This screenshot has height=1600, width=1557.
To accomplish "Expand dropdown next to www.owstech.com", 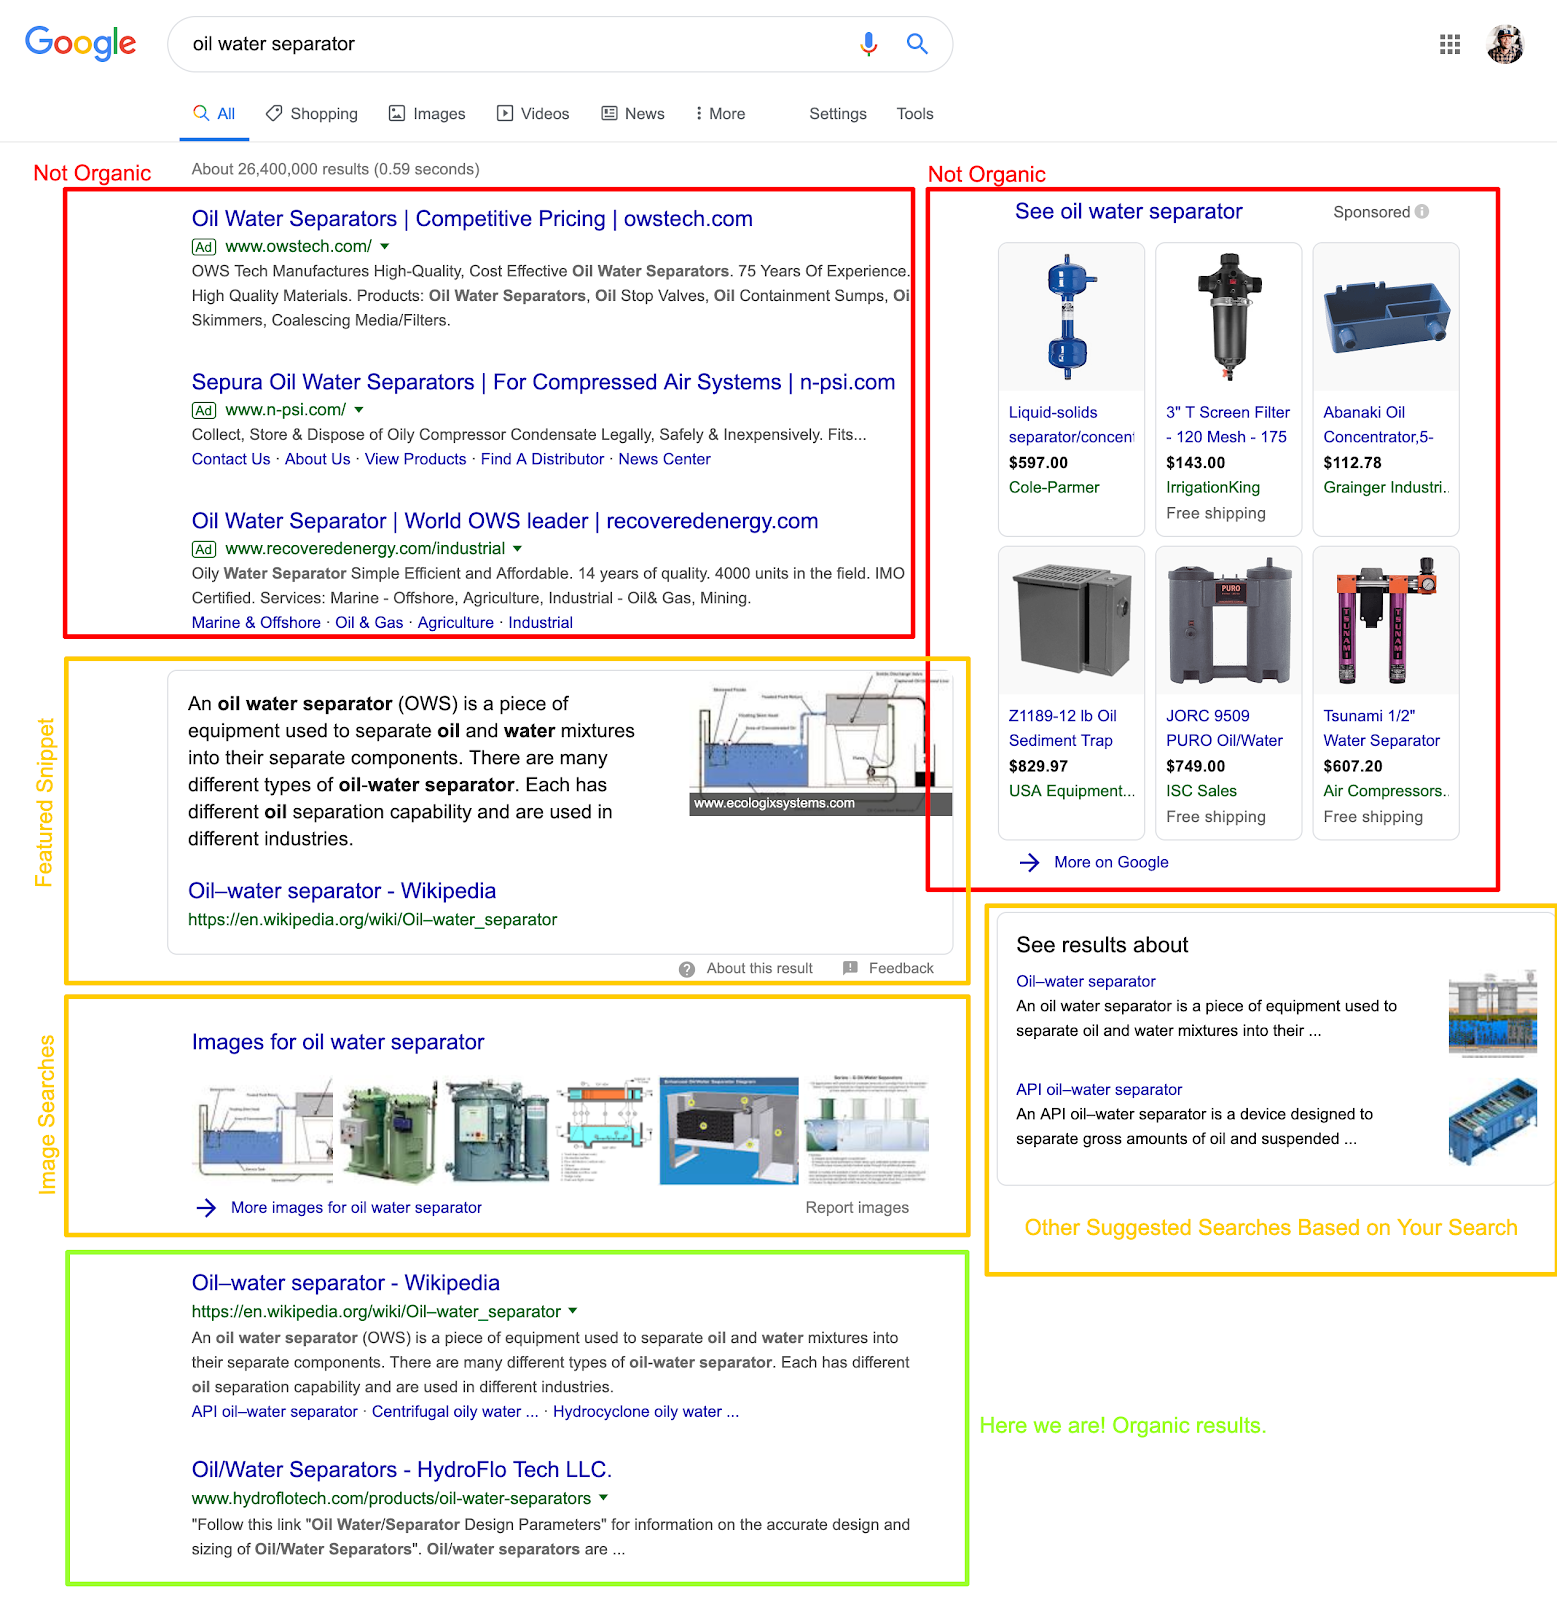I will click(x=385, y=246).
